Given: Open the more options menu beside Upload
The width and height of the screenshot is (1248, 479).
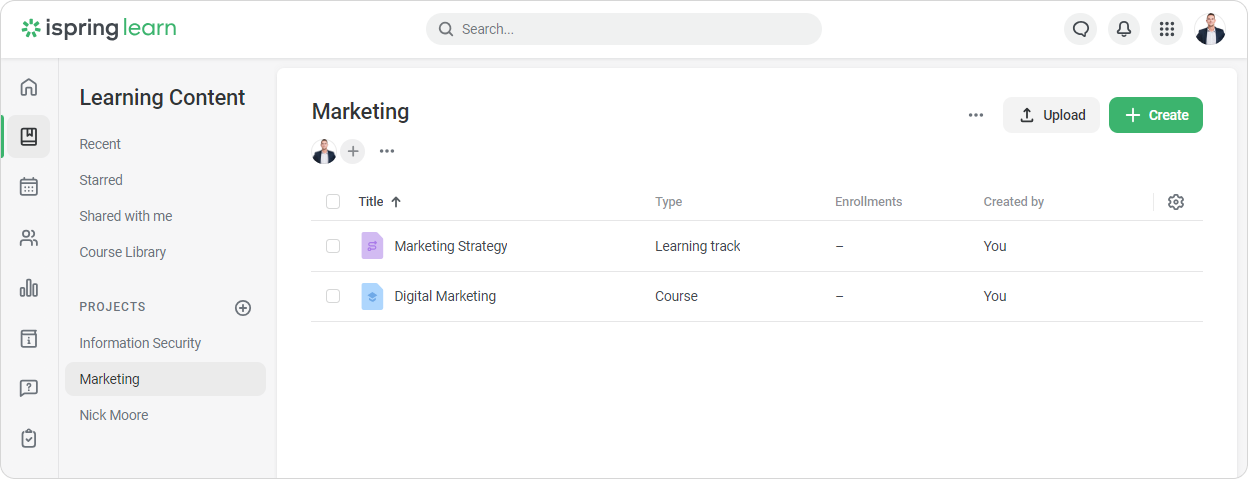Looking at the screenshot, I should click(x=976, y=115).
